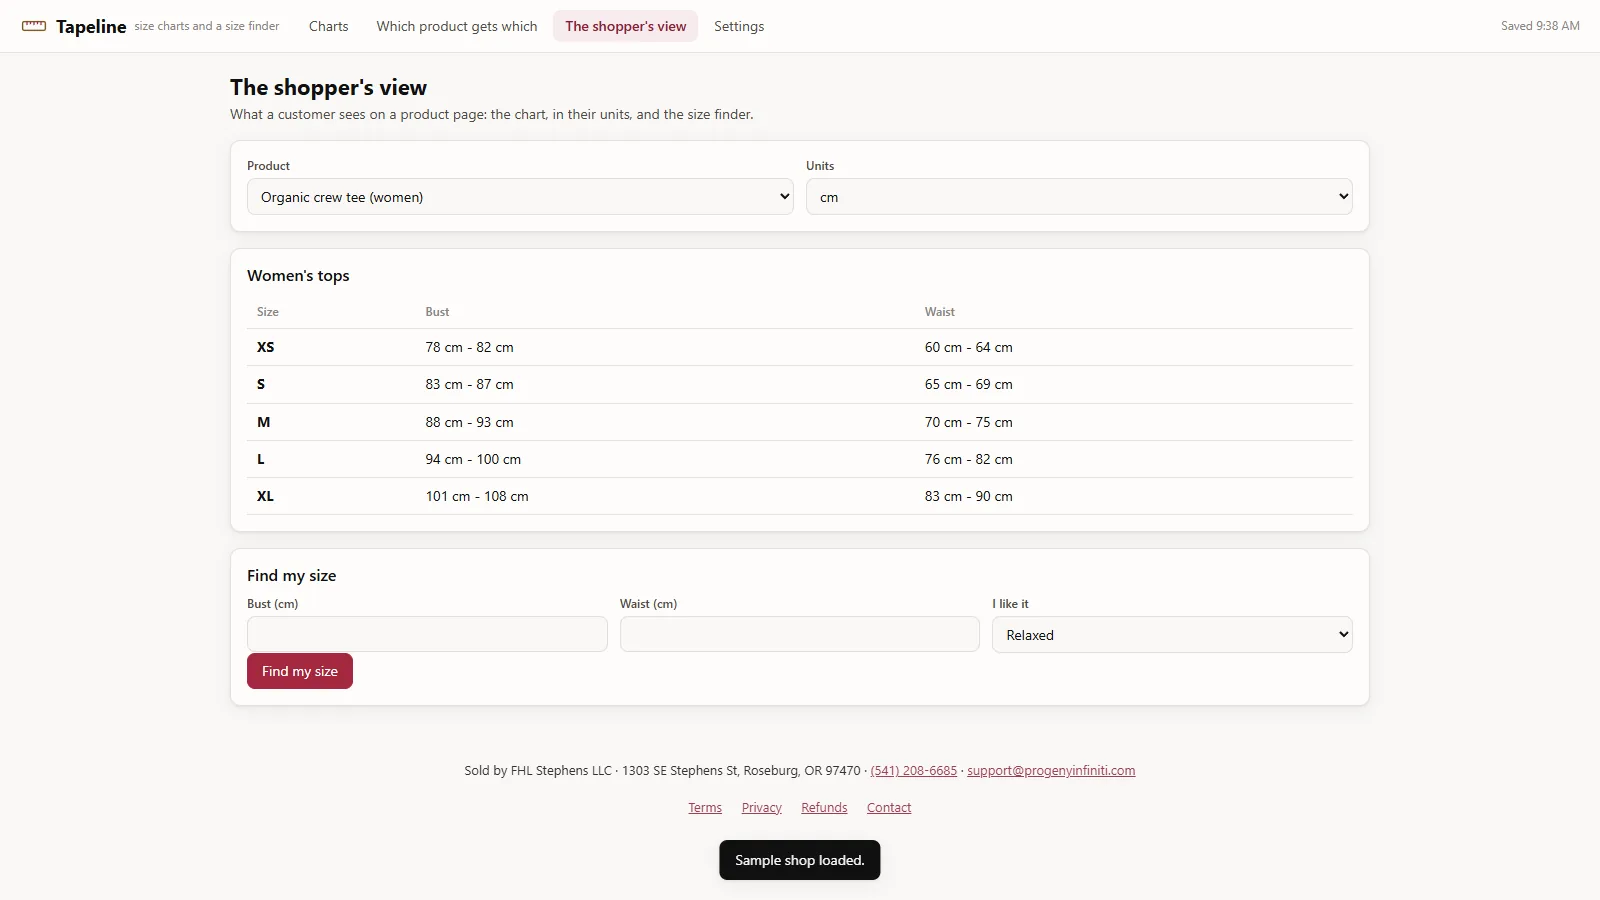Open the Units dropdown

(x=1079, y=197)
